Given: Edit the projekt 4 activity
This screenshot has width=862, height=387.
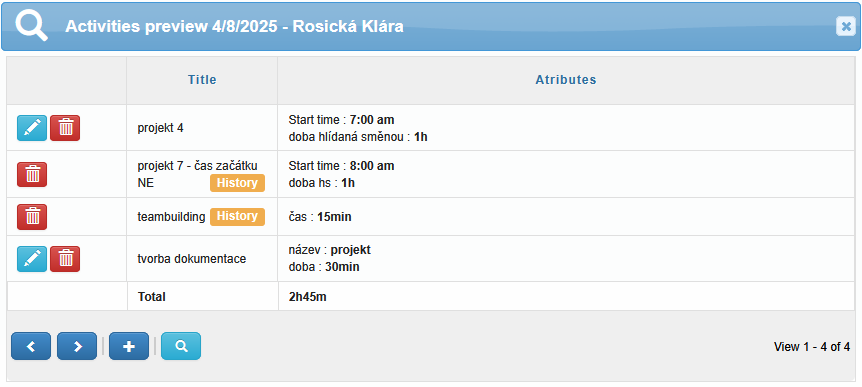Looking at the screenshot, I should coord(32,128).
